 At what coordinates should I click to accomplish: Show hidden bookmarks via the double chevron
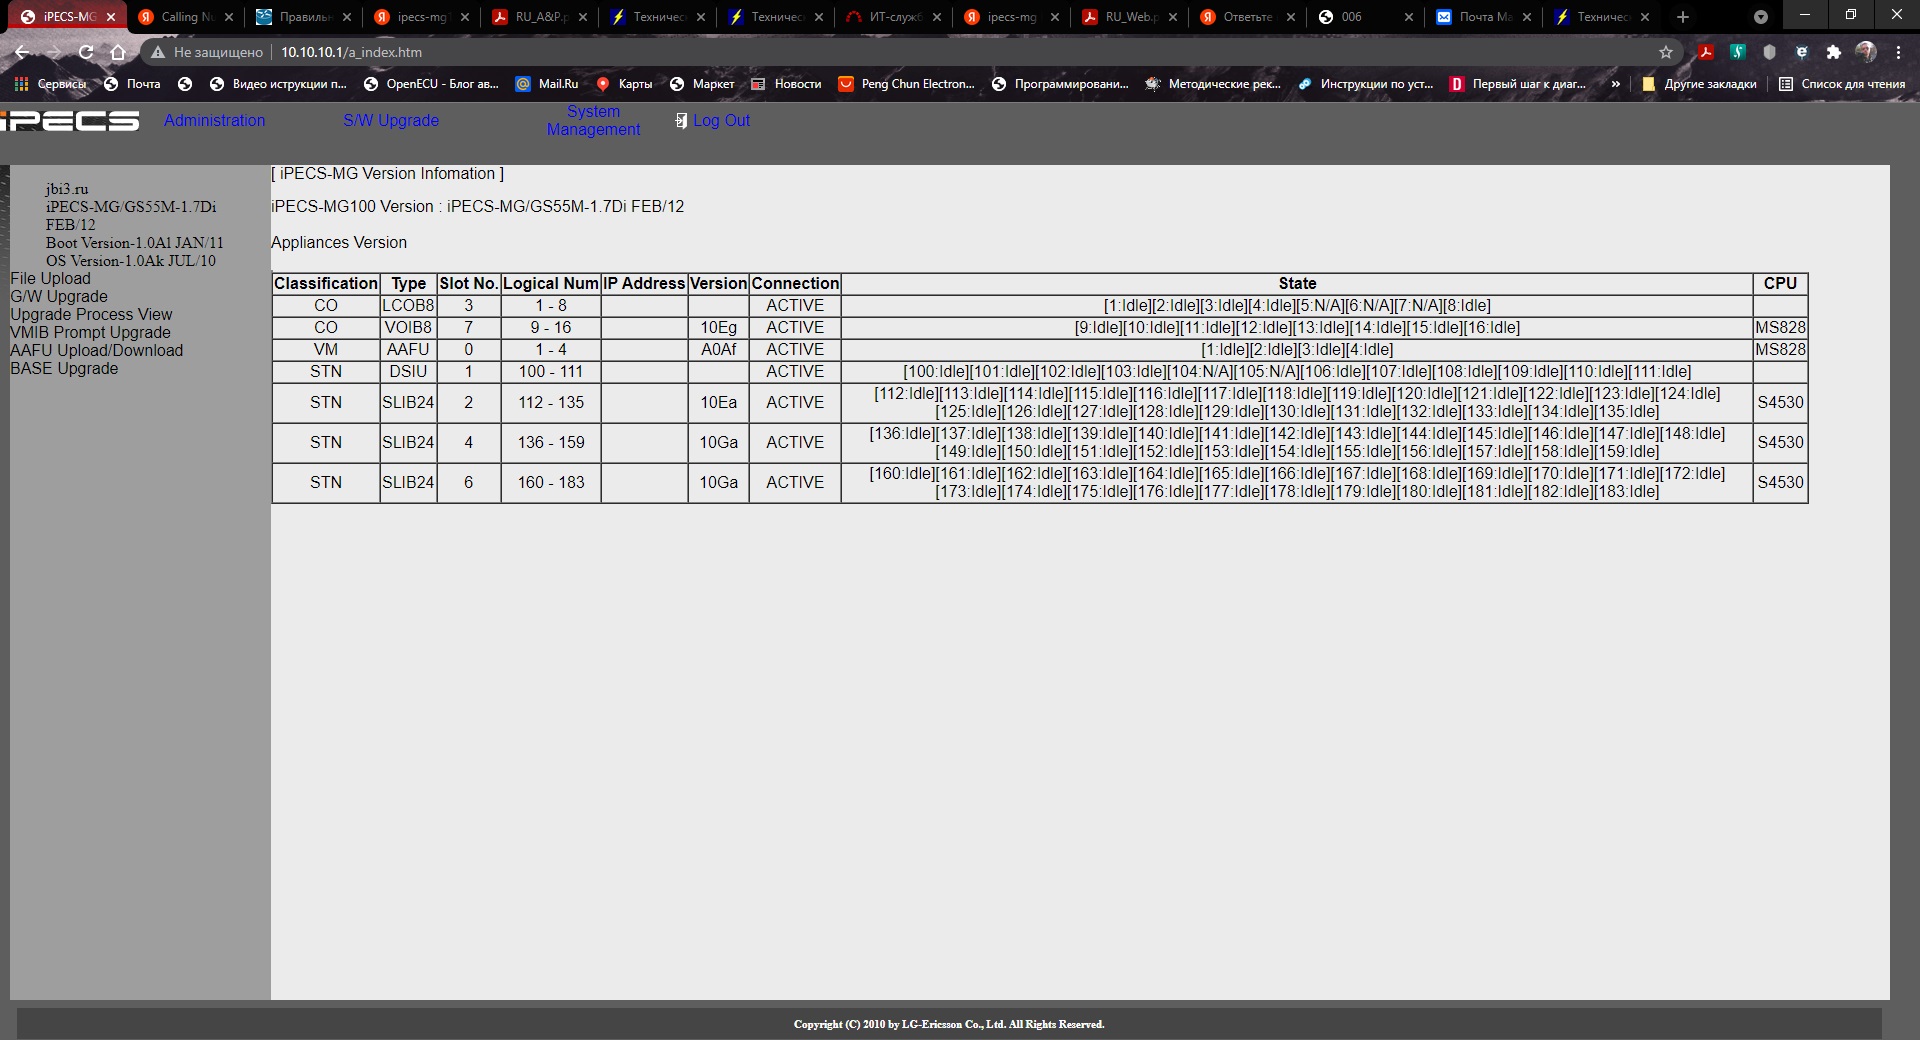coord(1615,84)
